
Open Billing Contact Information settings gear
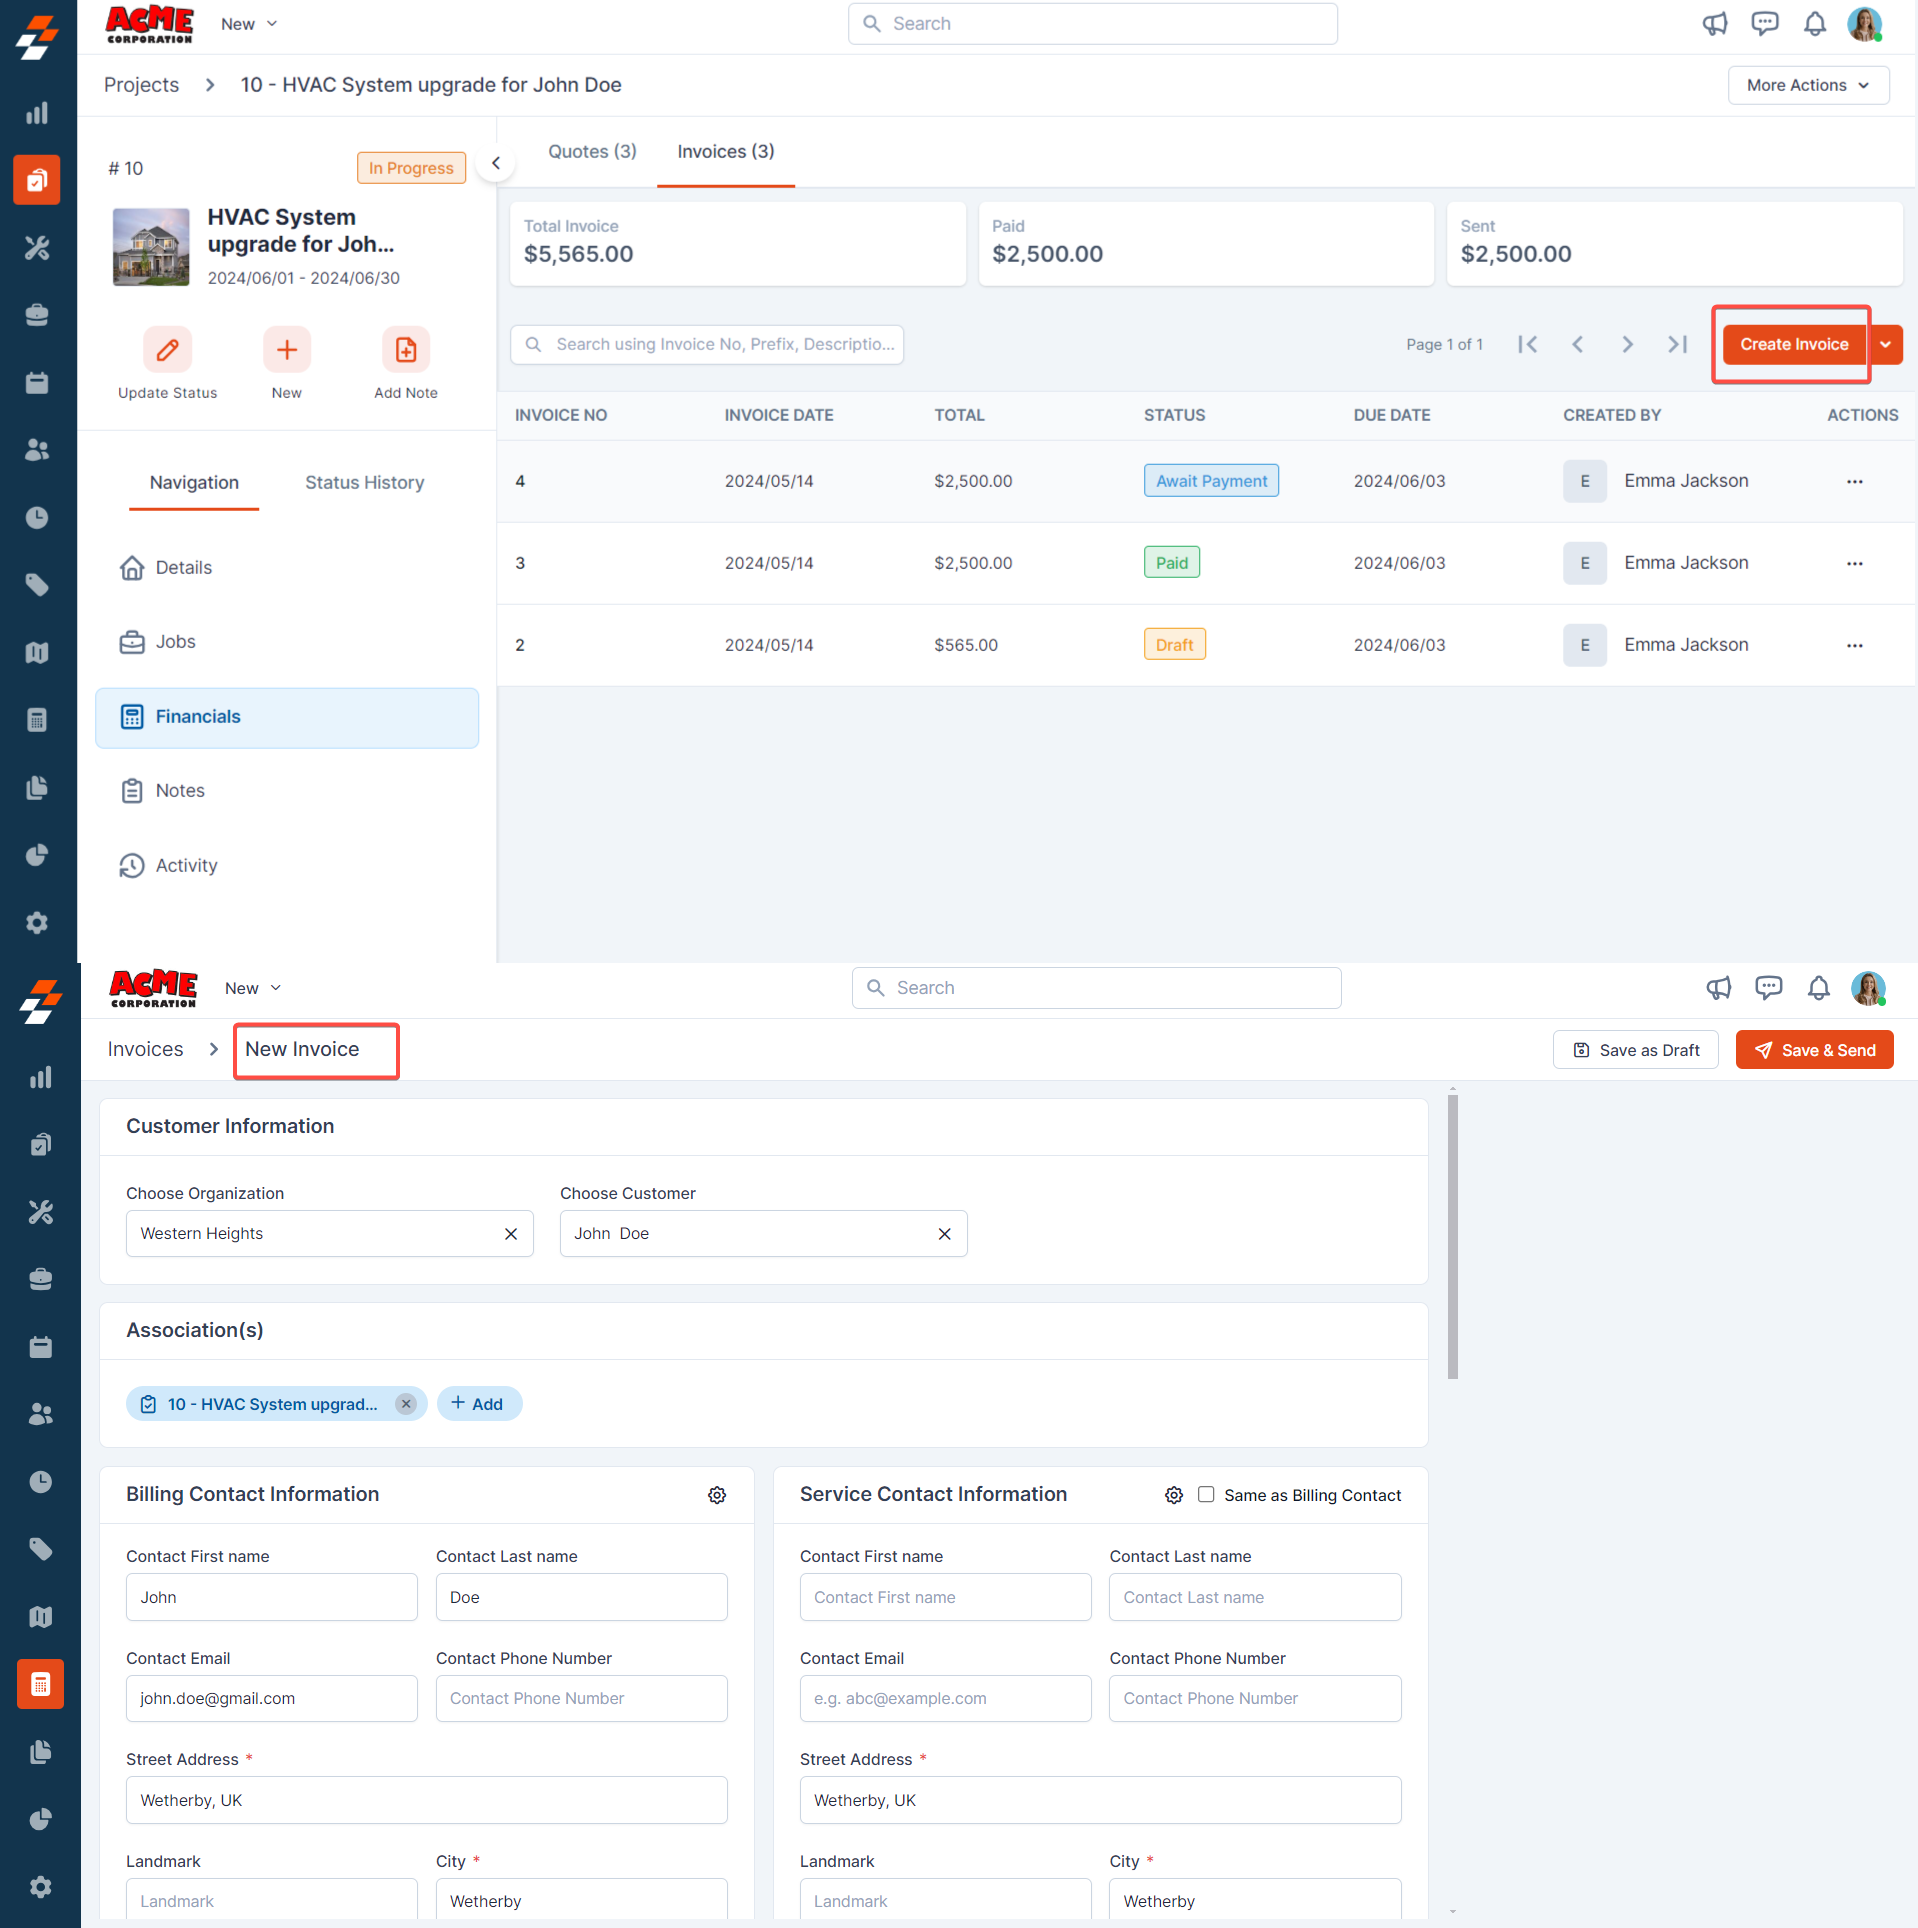(716, 1494)
